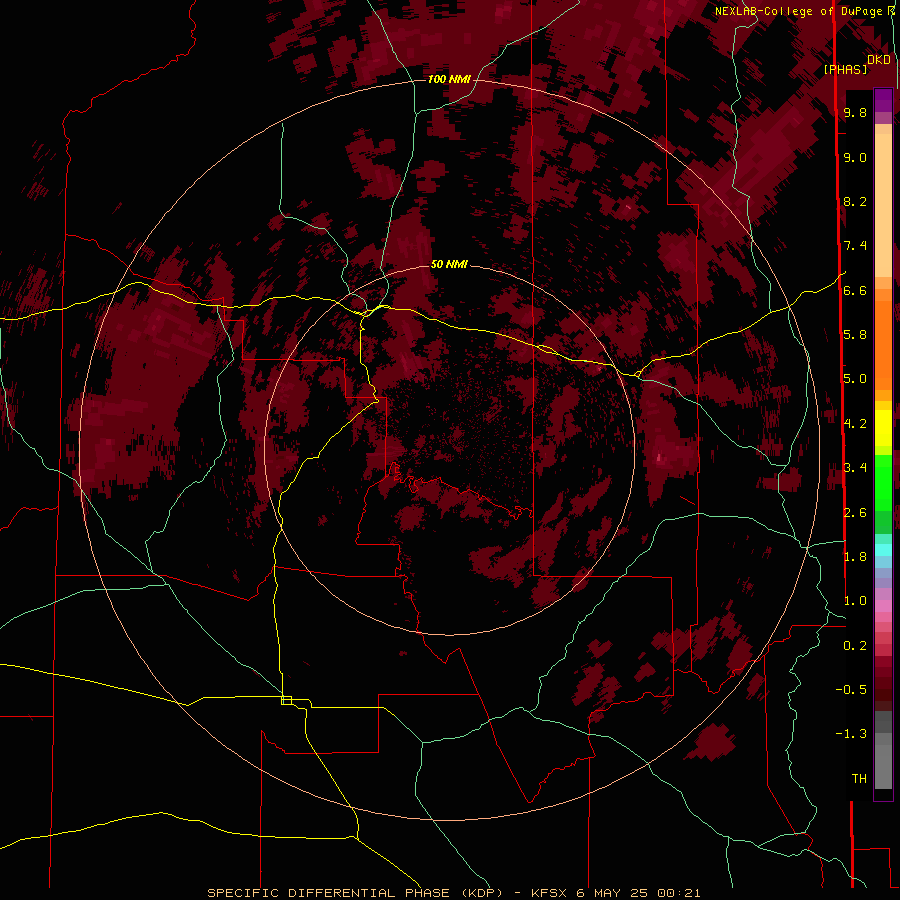This screenshot has width=900, height=900.
Task: Click the [PHAS] legend heading
Action: 845,69
